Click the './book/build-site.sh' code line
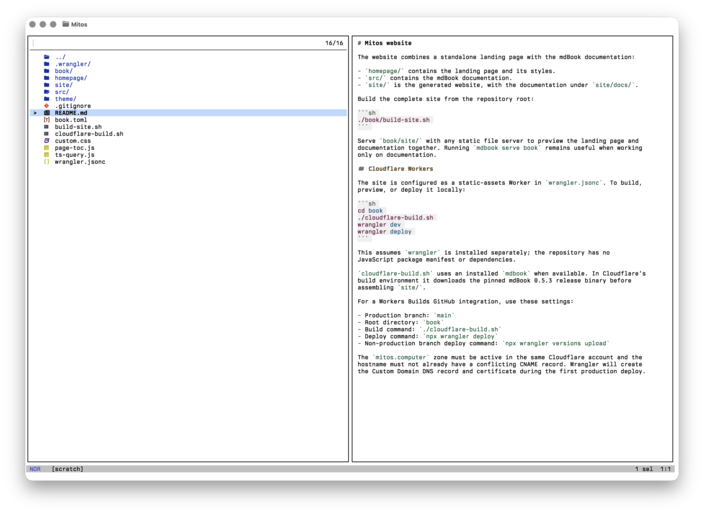 394,120
